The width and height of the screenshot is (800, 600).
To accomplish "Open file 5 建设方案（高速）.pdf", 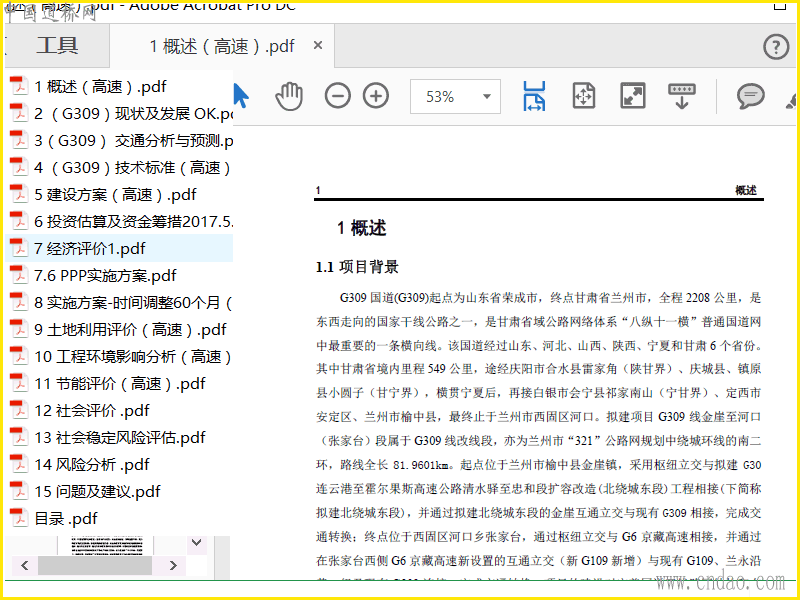I will [115, 195].
